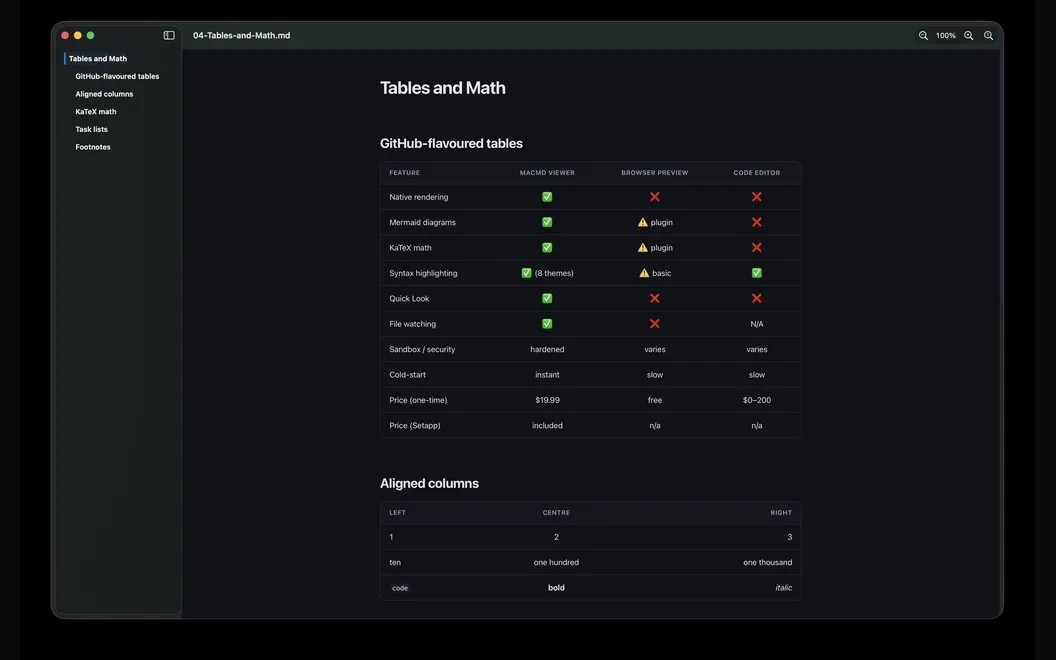The height and width of the screenshot is (660, 1056).
Task: Click the File watching row label
Action: 412,324
